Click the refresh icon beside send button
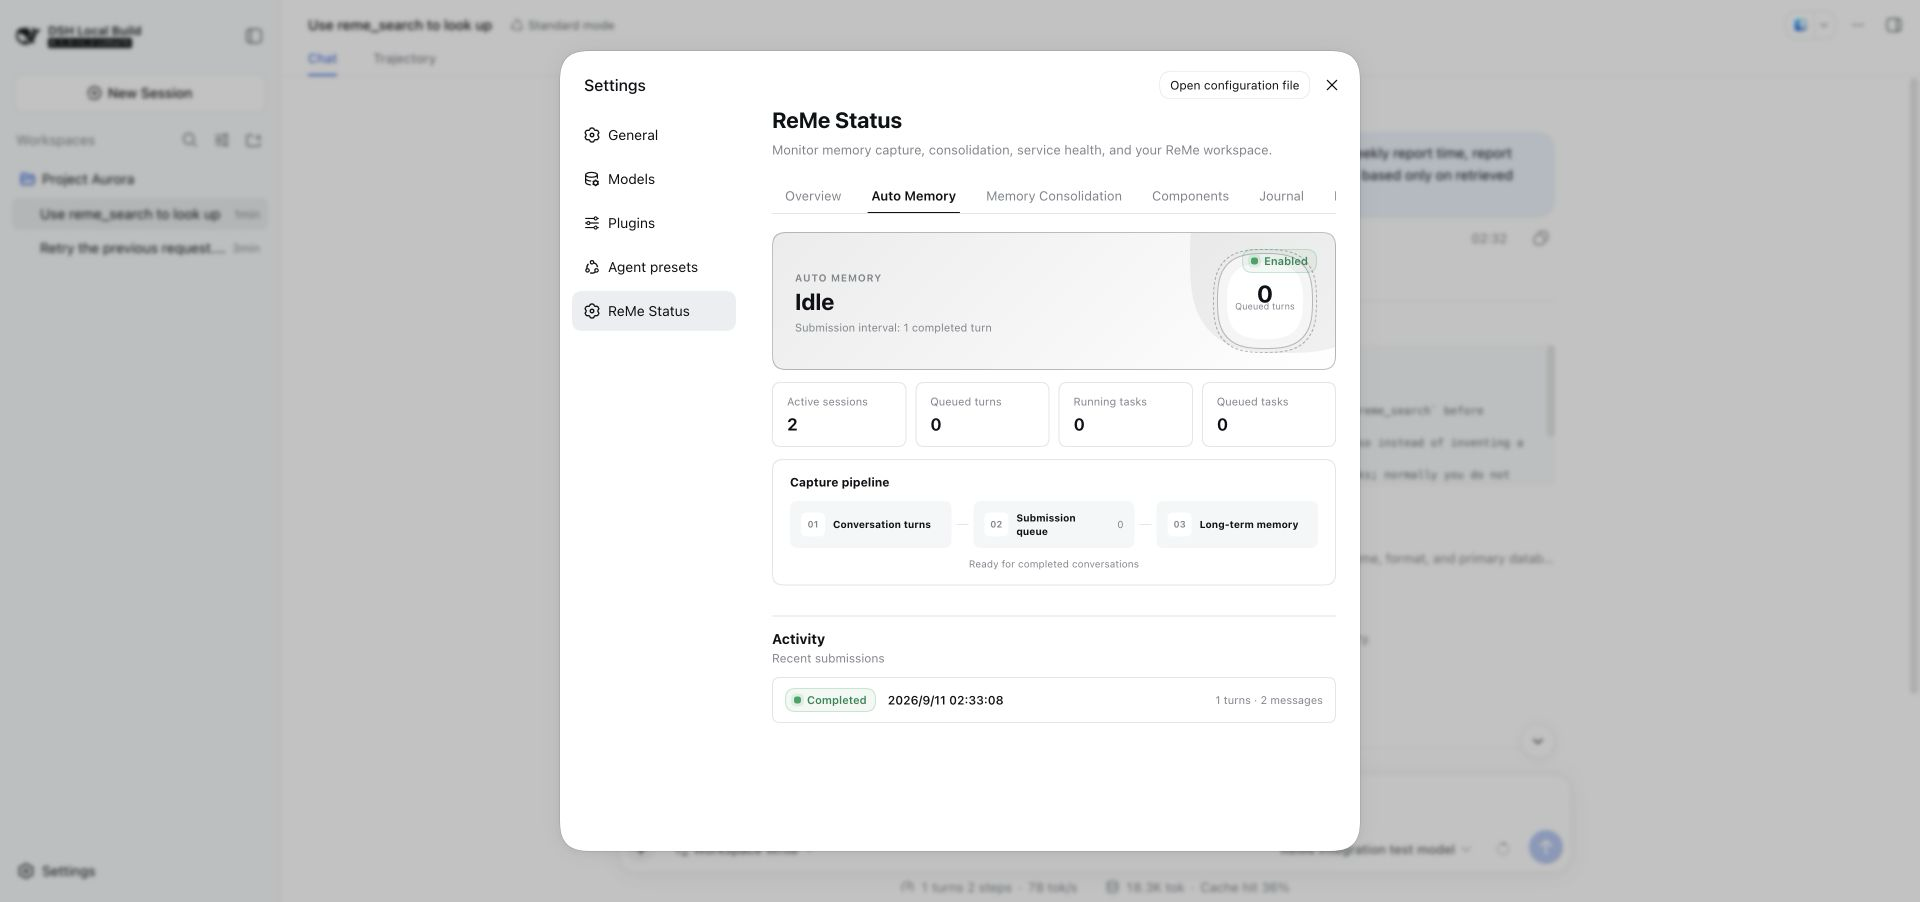Viewport: 1920px width, 902px height. click(x=1502, y=848)
